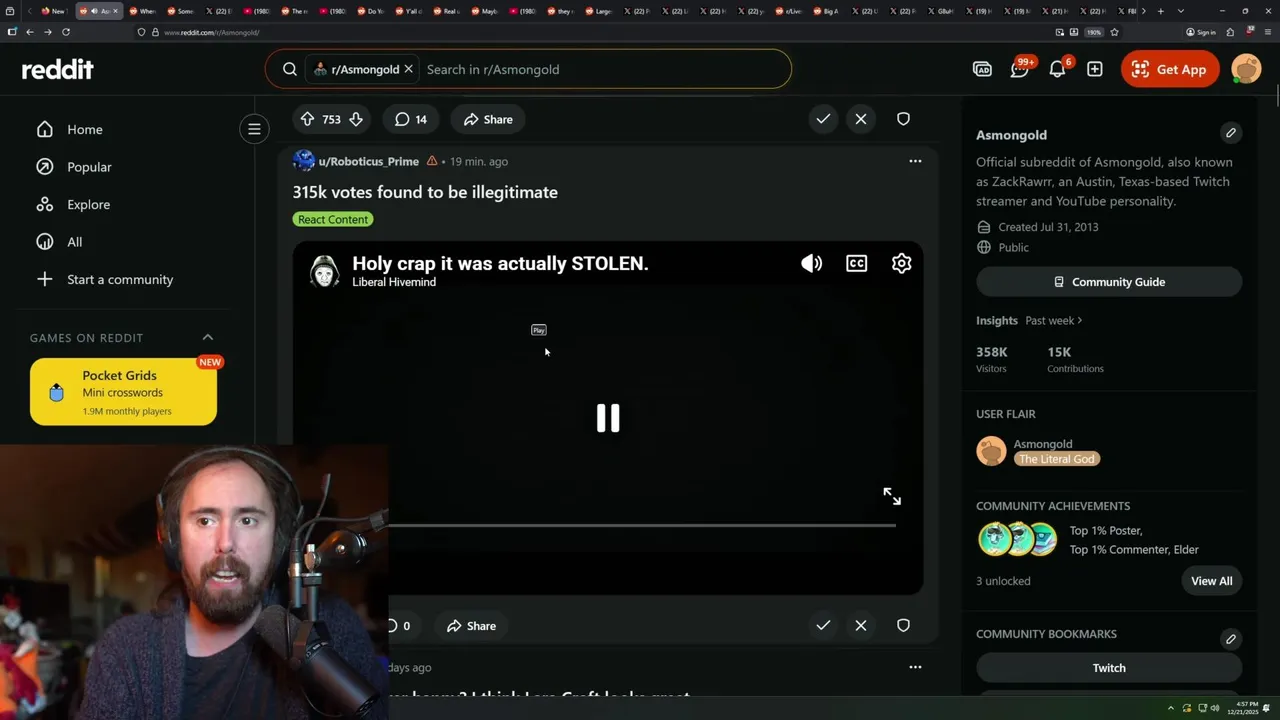Remove the r/Asmongold search filter chip
Image resolution: width=1280 pixels, height=720 pixels.
click(408, 69)
